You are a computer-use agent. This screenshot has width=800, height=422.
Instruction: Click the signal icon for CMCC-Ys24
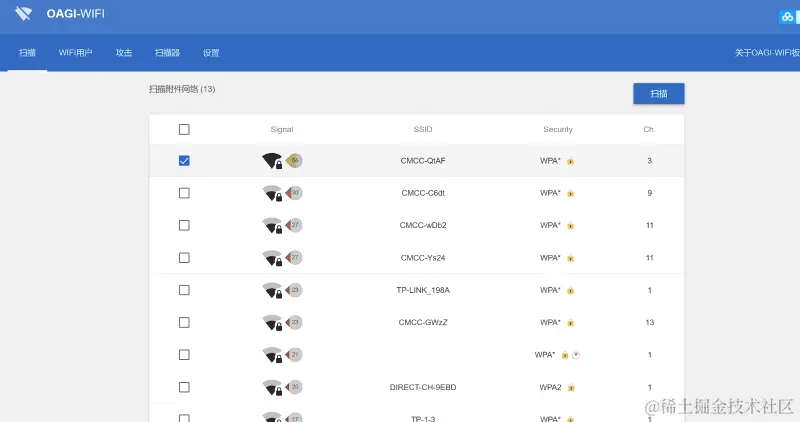click(x=272, y=258)
